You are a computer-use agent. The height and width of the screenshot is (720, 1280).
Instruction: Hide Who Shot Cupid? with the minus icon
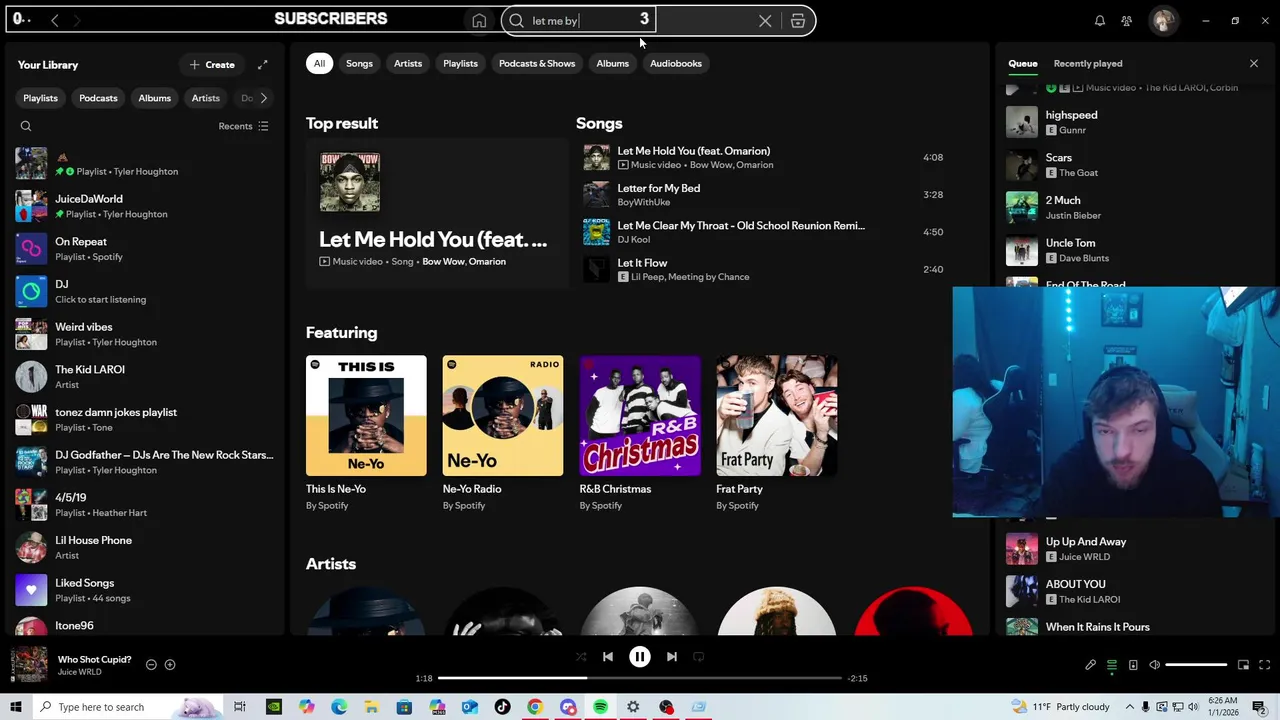coord(151,665)
